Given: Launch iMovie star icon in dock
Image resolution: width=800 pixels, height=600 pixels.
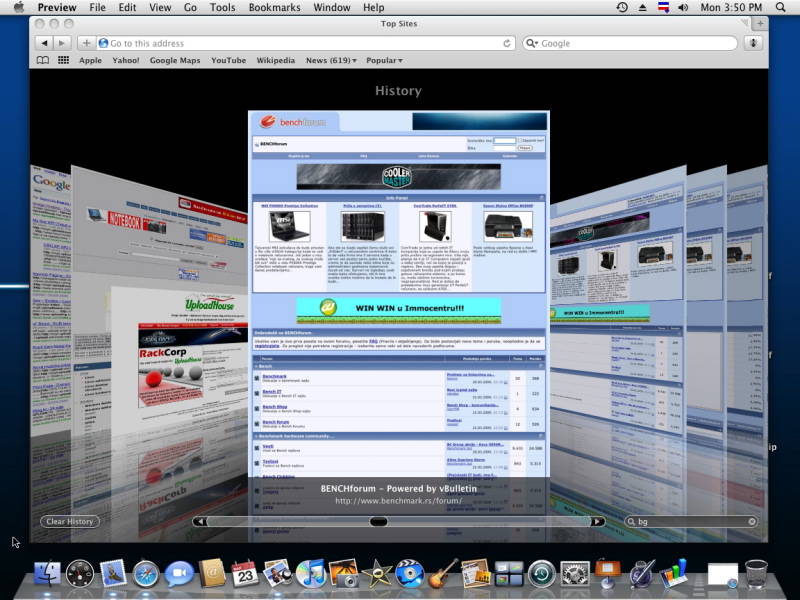Looking at the screenshot, I should click(377, 573).
